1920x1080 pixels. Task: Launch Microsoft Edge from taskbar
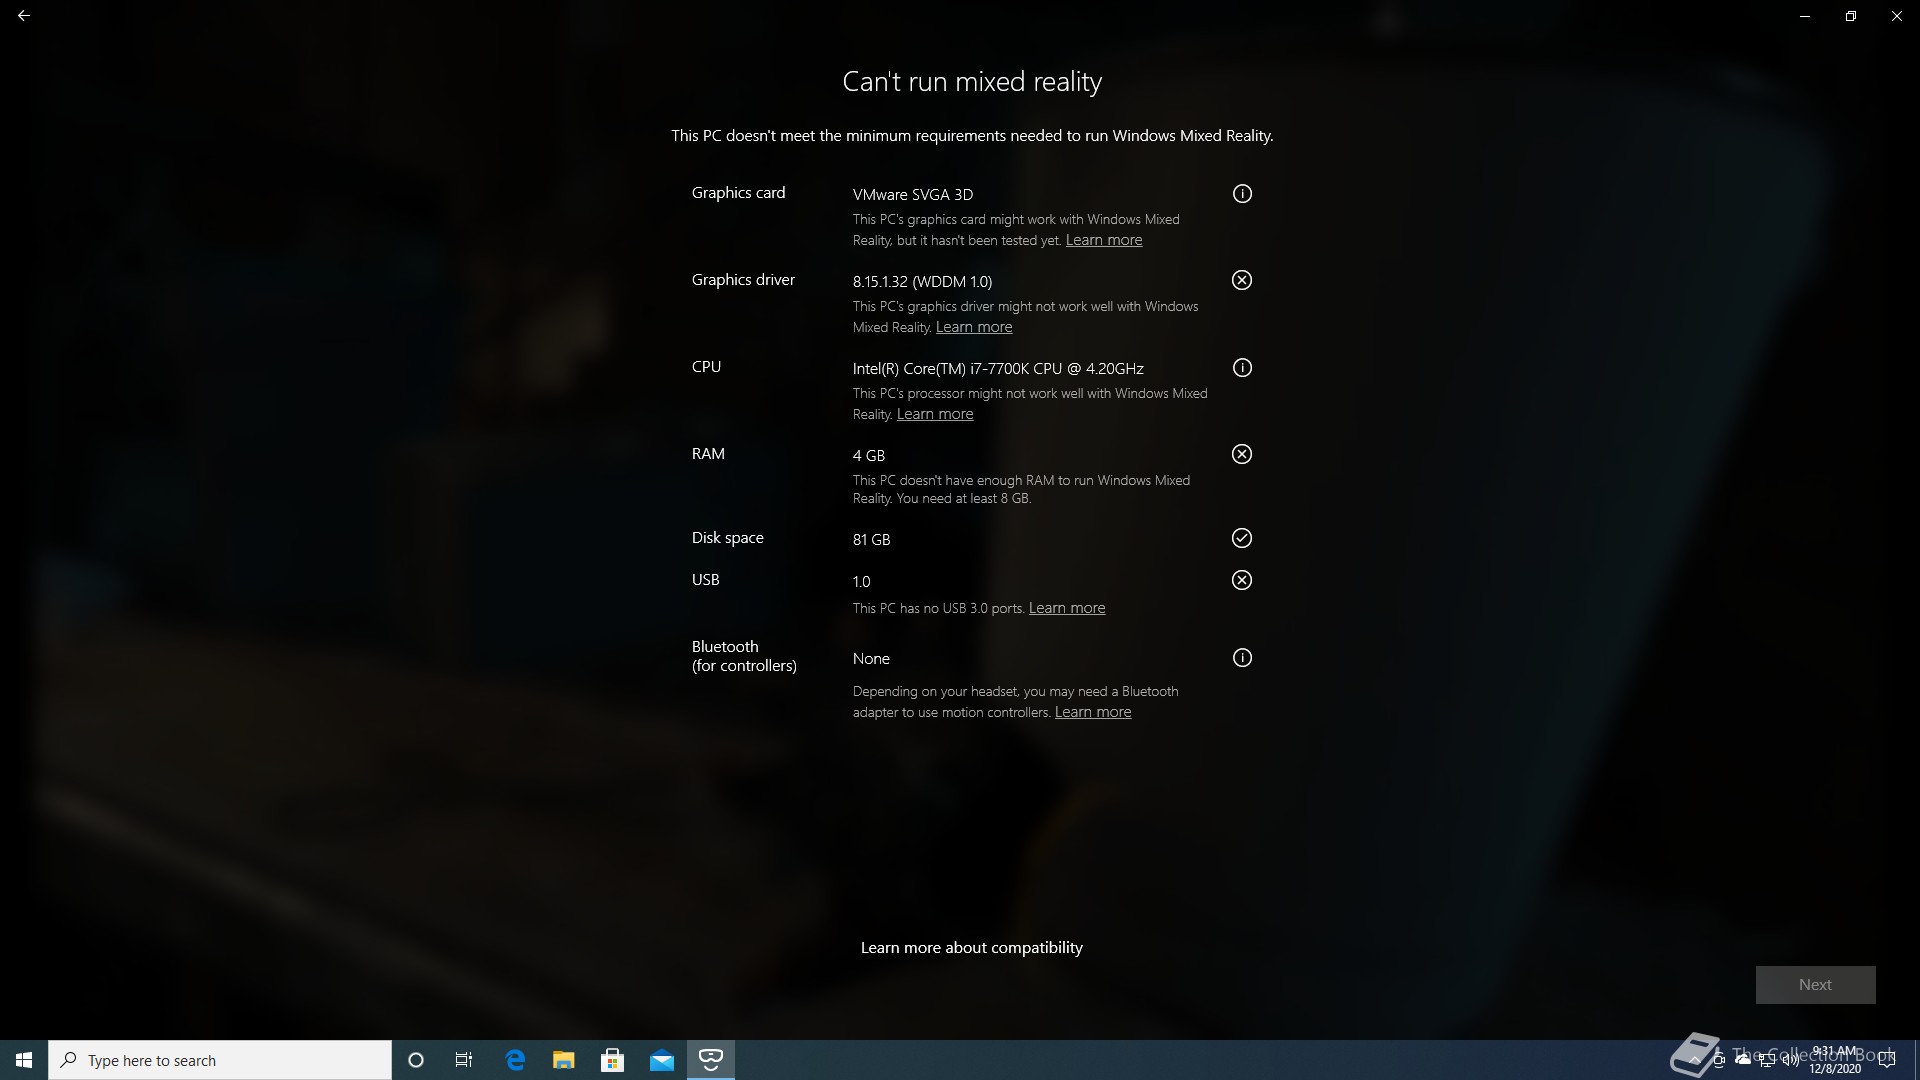(515, 1060)
